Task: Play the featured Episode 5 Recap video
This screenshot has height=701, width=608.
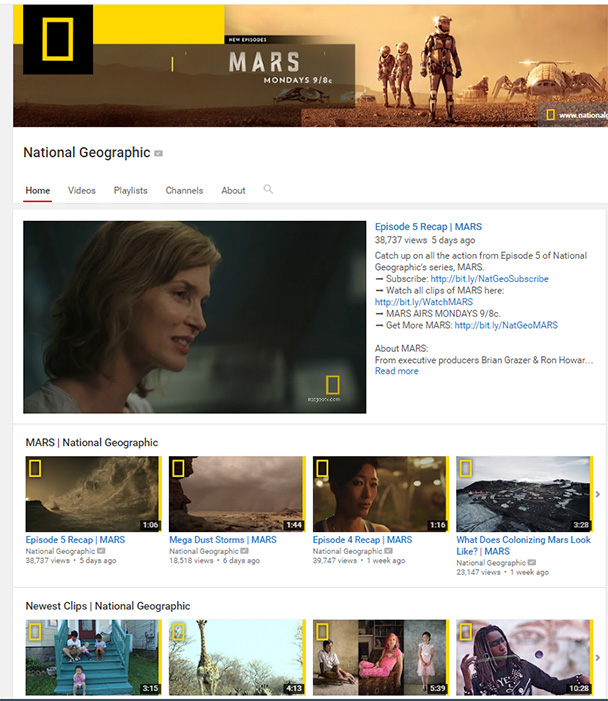Action: point(194,317)
